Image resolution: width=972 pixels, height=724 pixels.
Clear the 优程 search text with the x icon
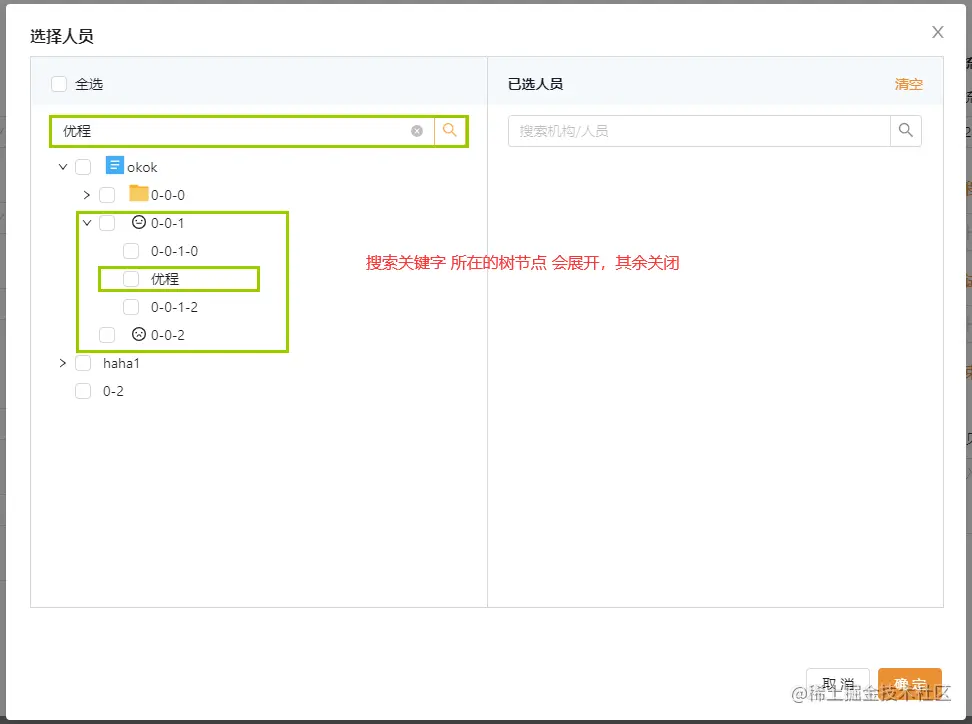click(417, 131)
